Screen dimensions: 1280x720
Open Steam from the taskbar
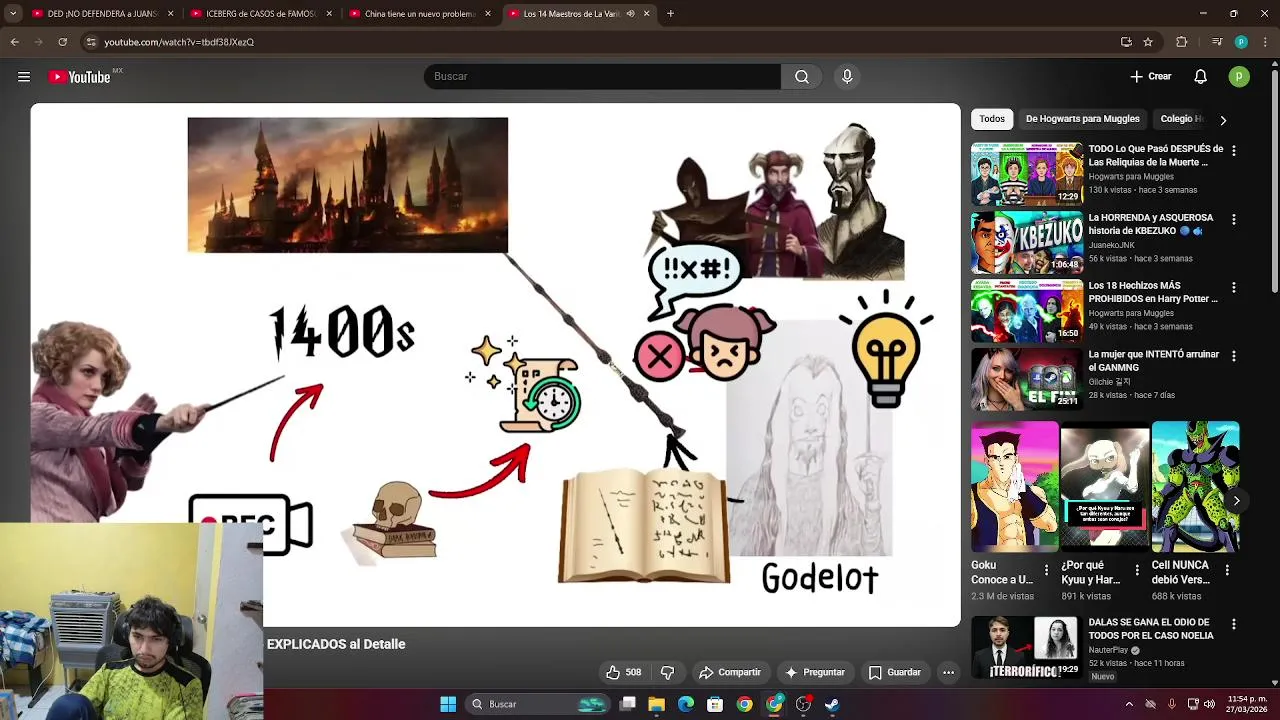point(832,704)
